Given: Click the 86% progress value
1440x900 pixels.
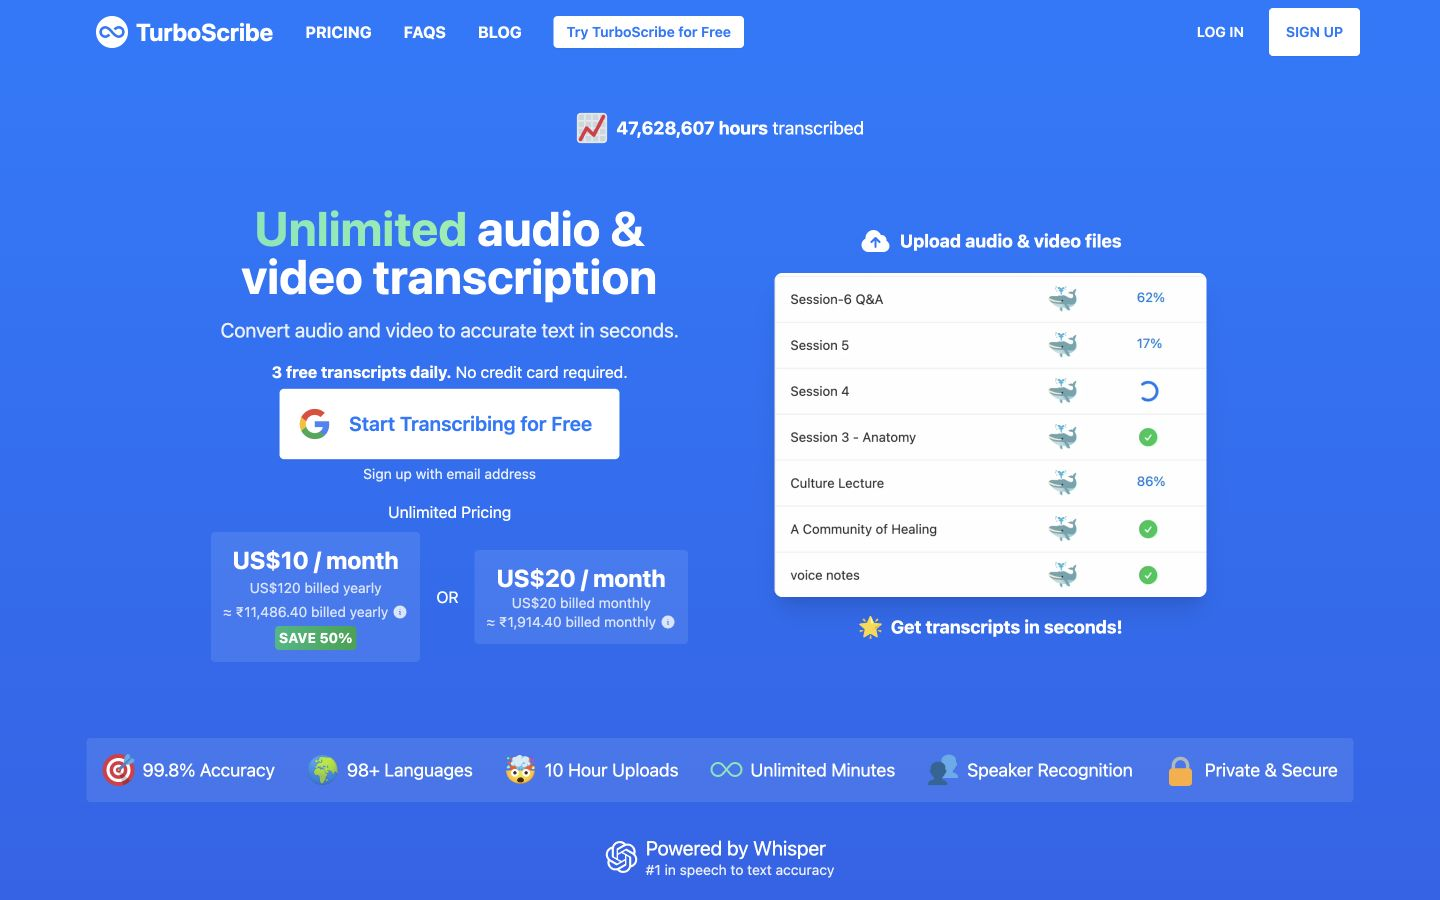Looking at the screenshot, I should pyautogui.click(x=1150, y=482).
